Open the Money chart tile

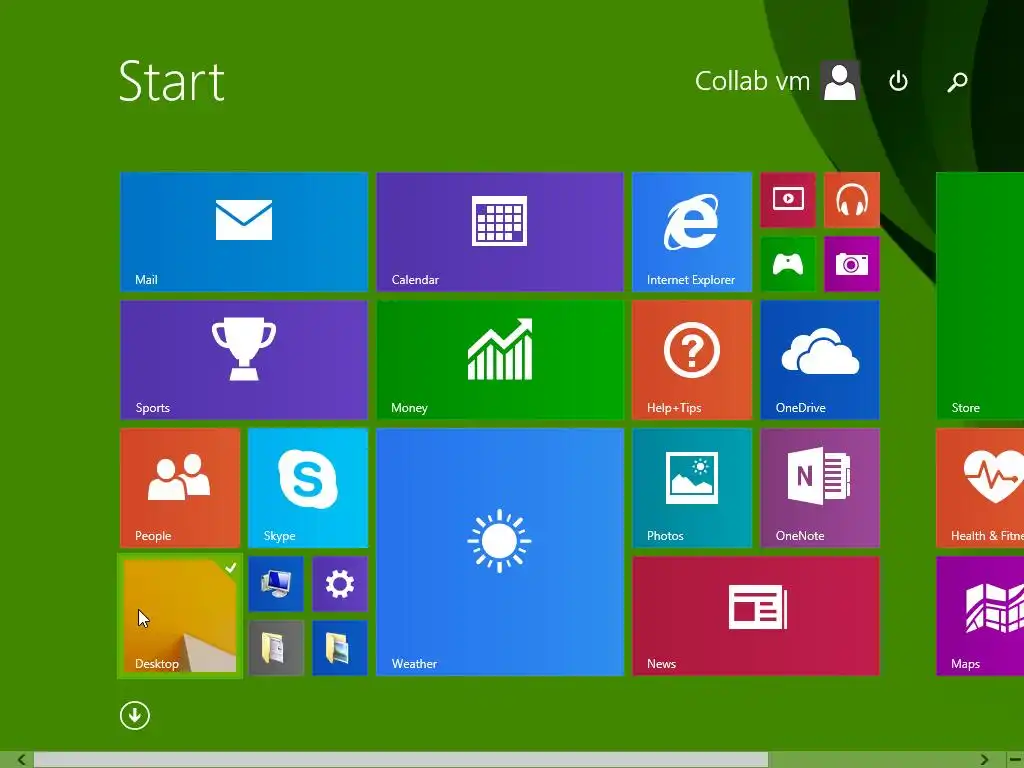point(500,359)
